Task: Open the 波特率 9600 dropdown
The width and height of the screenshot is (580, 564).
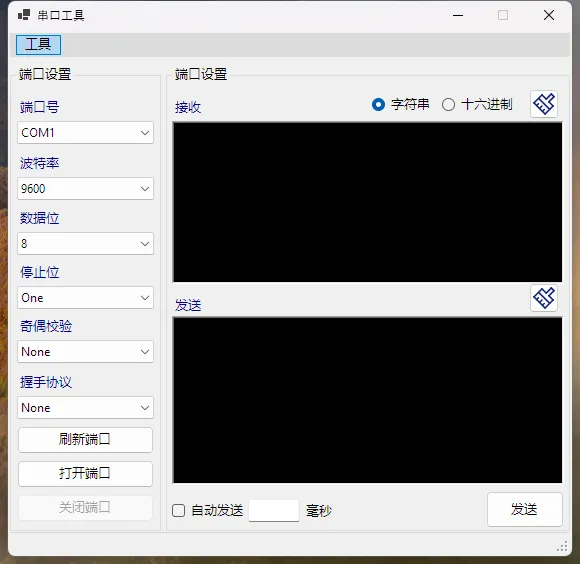Action: [85, 189]
